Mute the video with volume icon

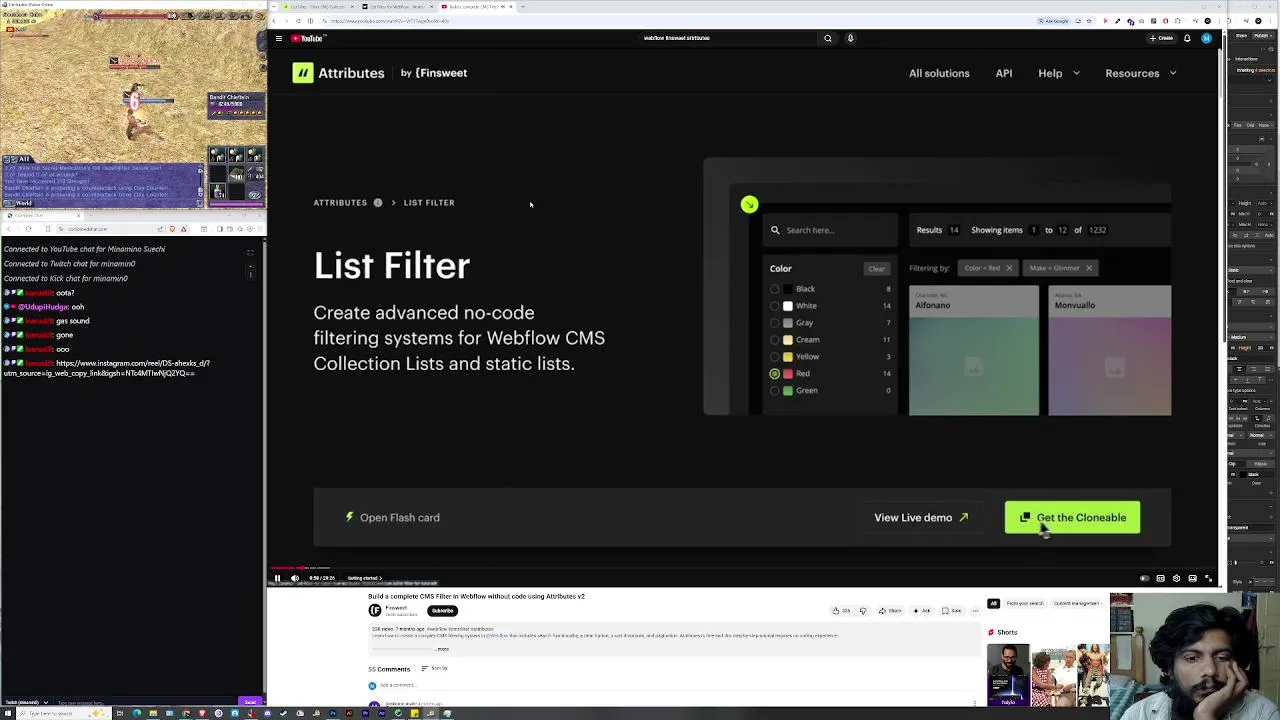click(x=294, y=578)
